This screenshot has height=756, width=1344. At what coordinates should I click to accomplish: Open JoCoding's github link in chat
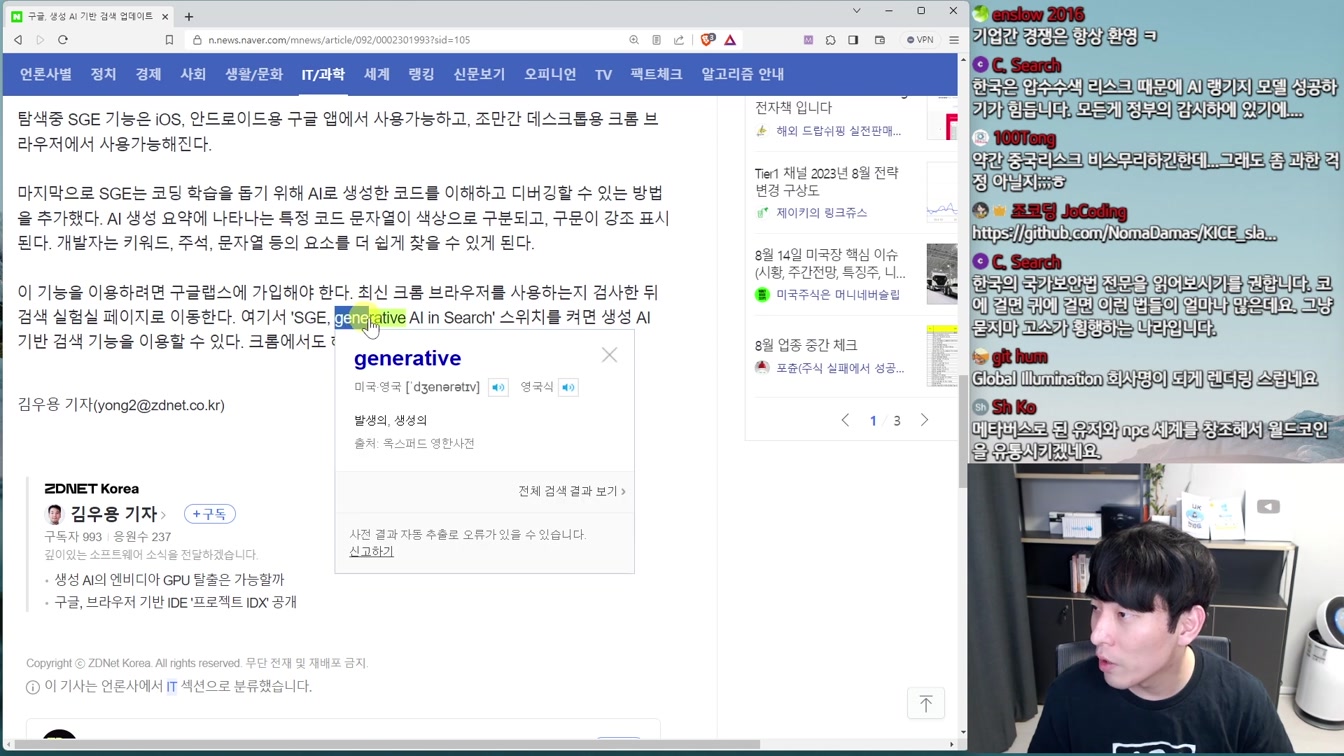click(1124, 233)
